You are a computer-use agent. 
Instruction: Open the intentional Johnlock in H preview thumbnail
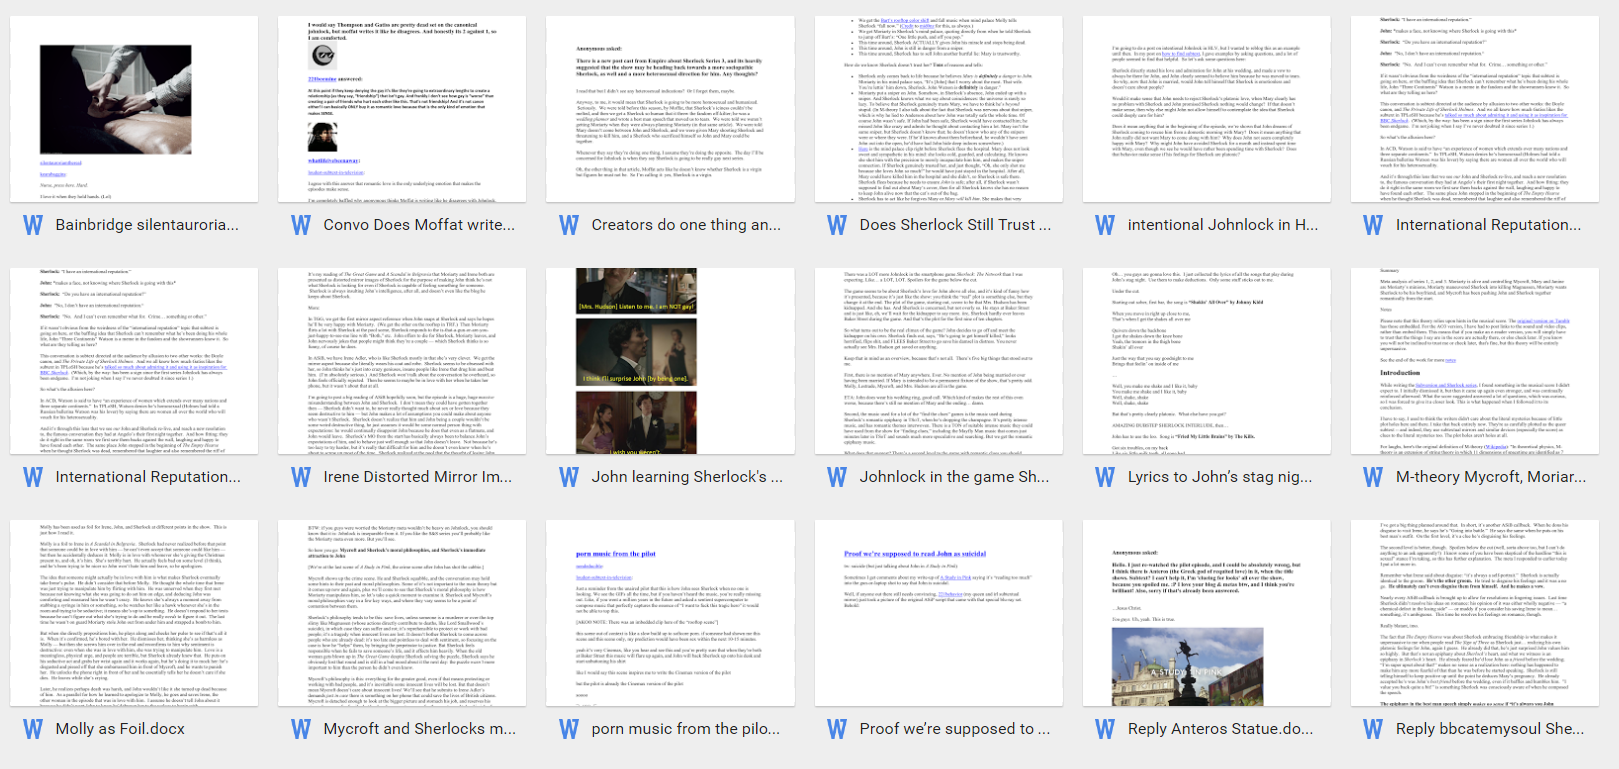pyautogui.click(x=1207, y=109)
